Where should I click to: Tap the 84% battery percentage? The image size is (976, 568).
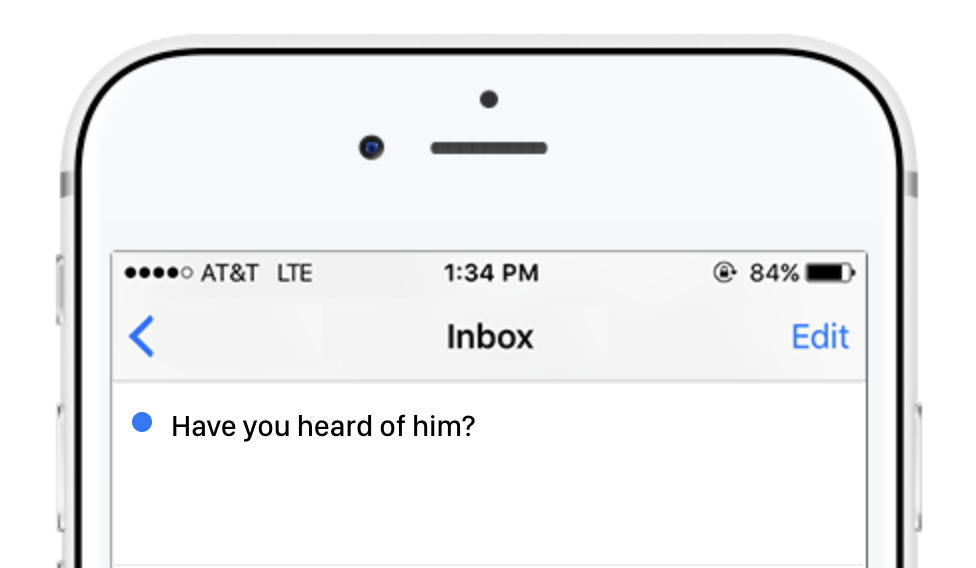(774, 273)
